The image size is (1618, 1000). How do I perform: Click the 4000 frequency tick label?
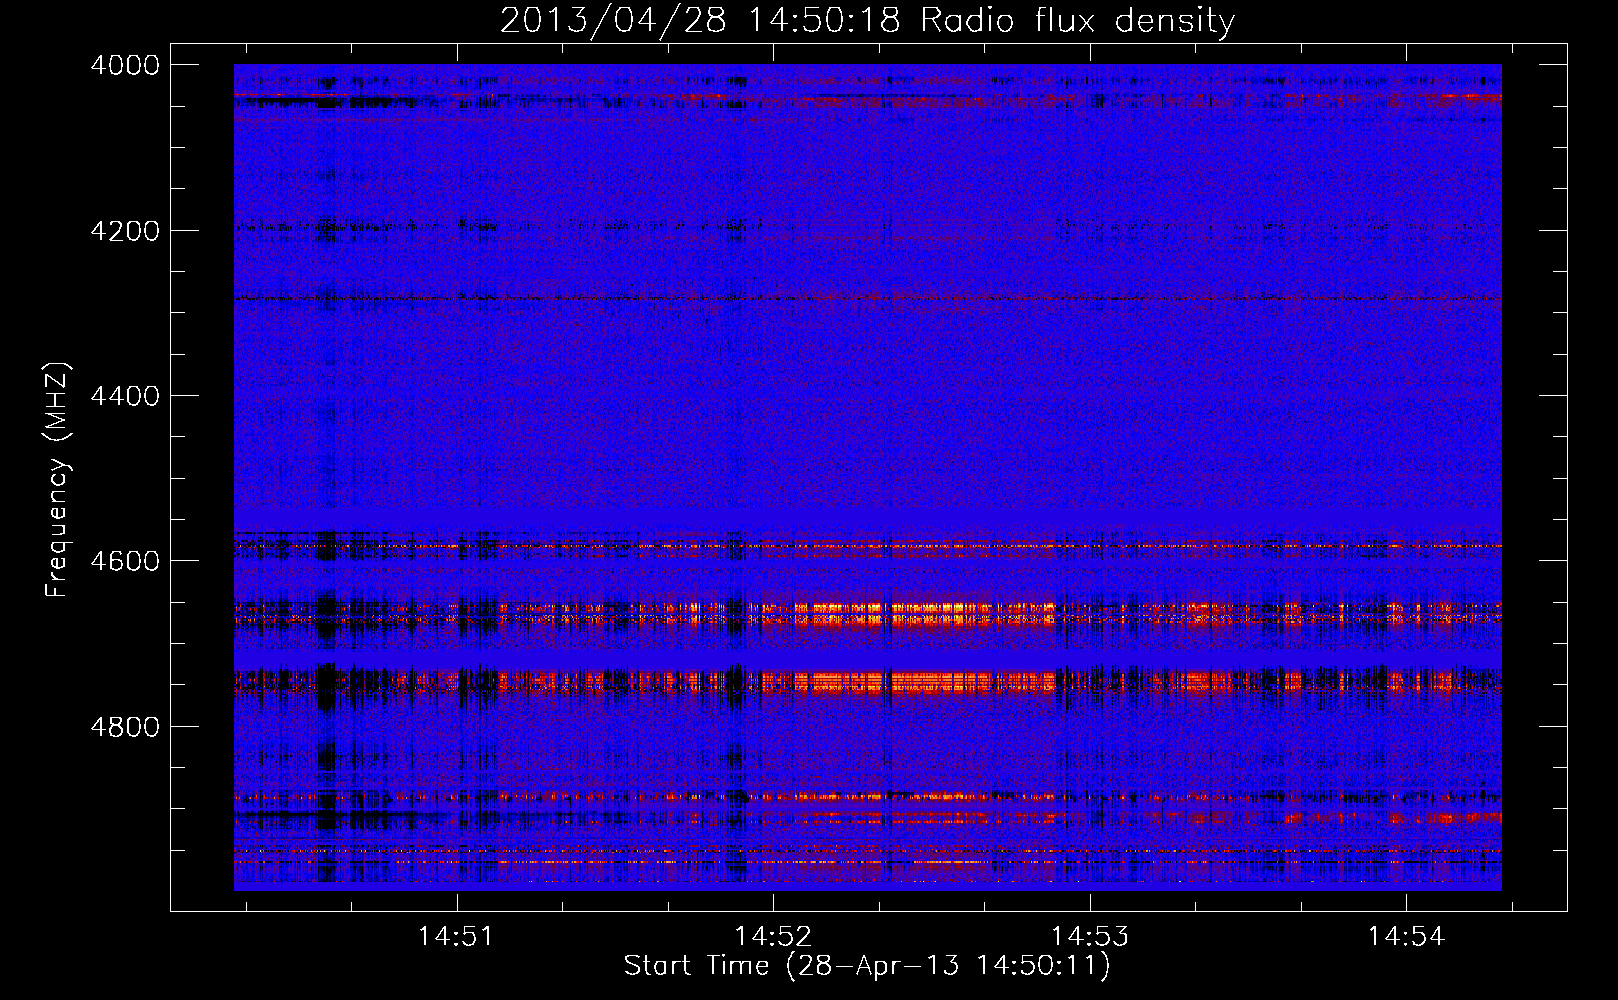coord(125,65)
